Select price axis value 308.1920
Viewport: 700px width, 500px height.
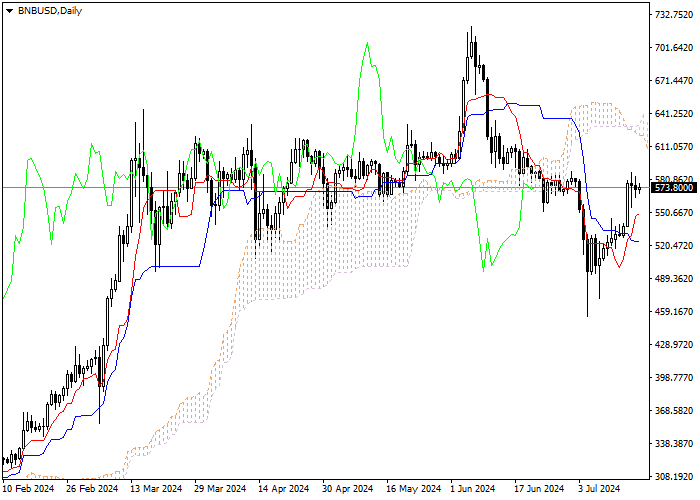(674, 477)
